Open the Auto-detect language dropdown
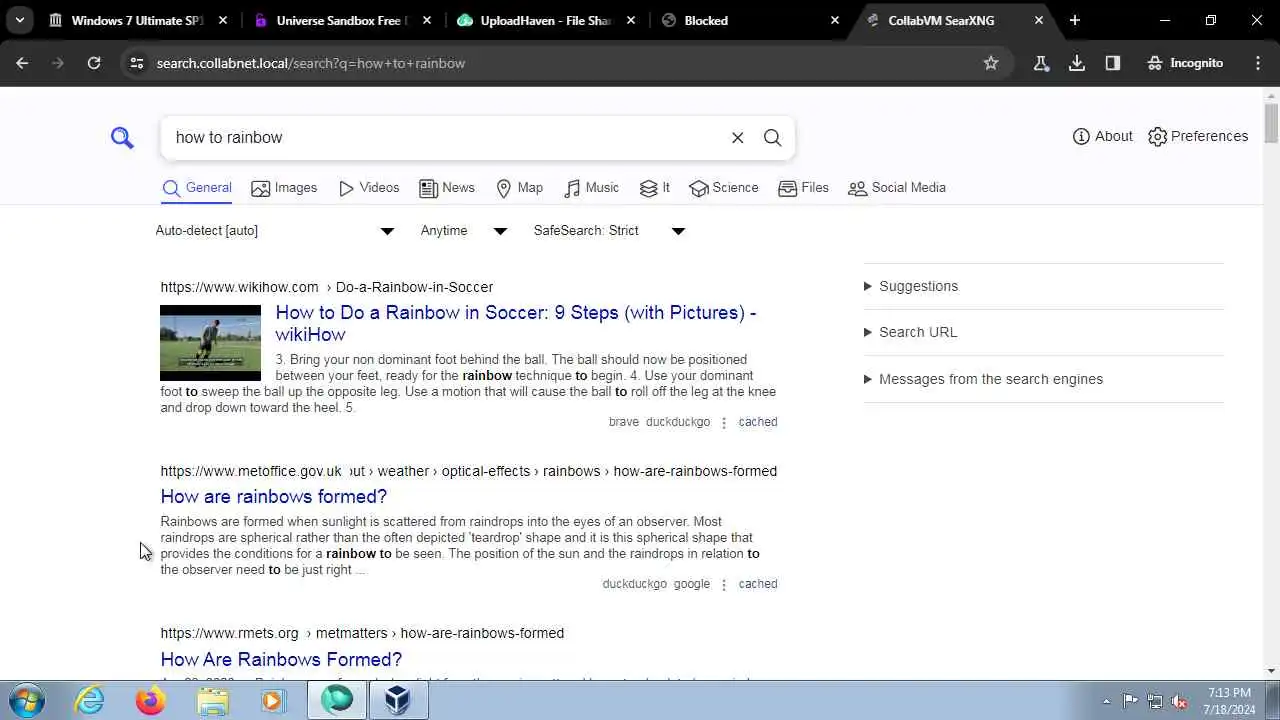Image resolution: width=1280 pixels, height=720 pixels. (275, 231)
